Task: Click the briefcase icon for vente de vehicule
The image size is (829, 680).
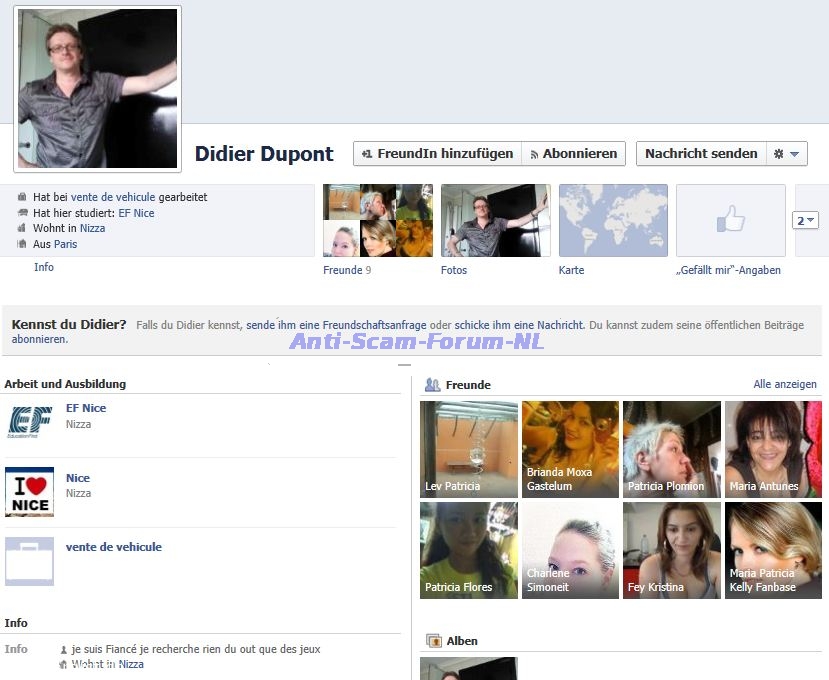Action: pos(29,561)
